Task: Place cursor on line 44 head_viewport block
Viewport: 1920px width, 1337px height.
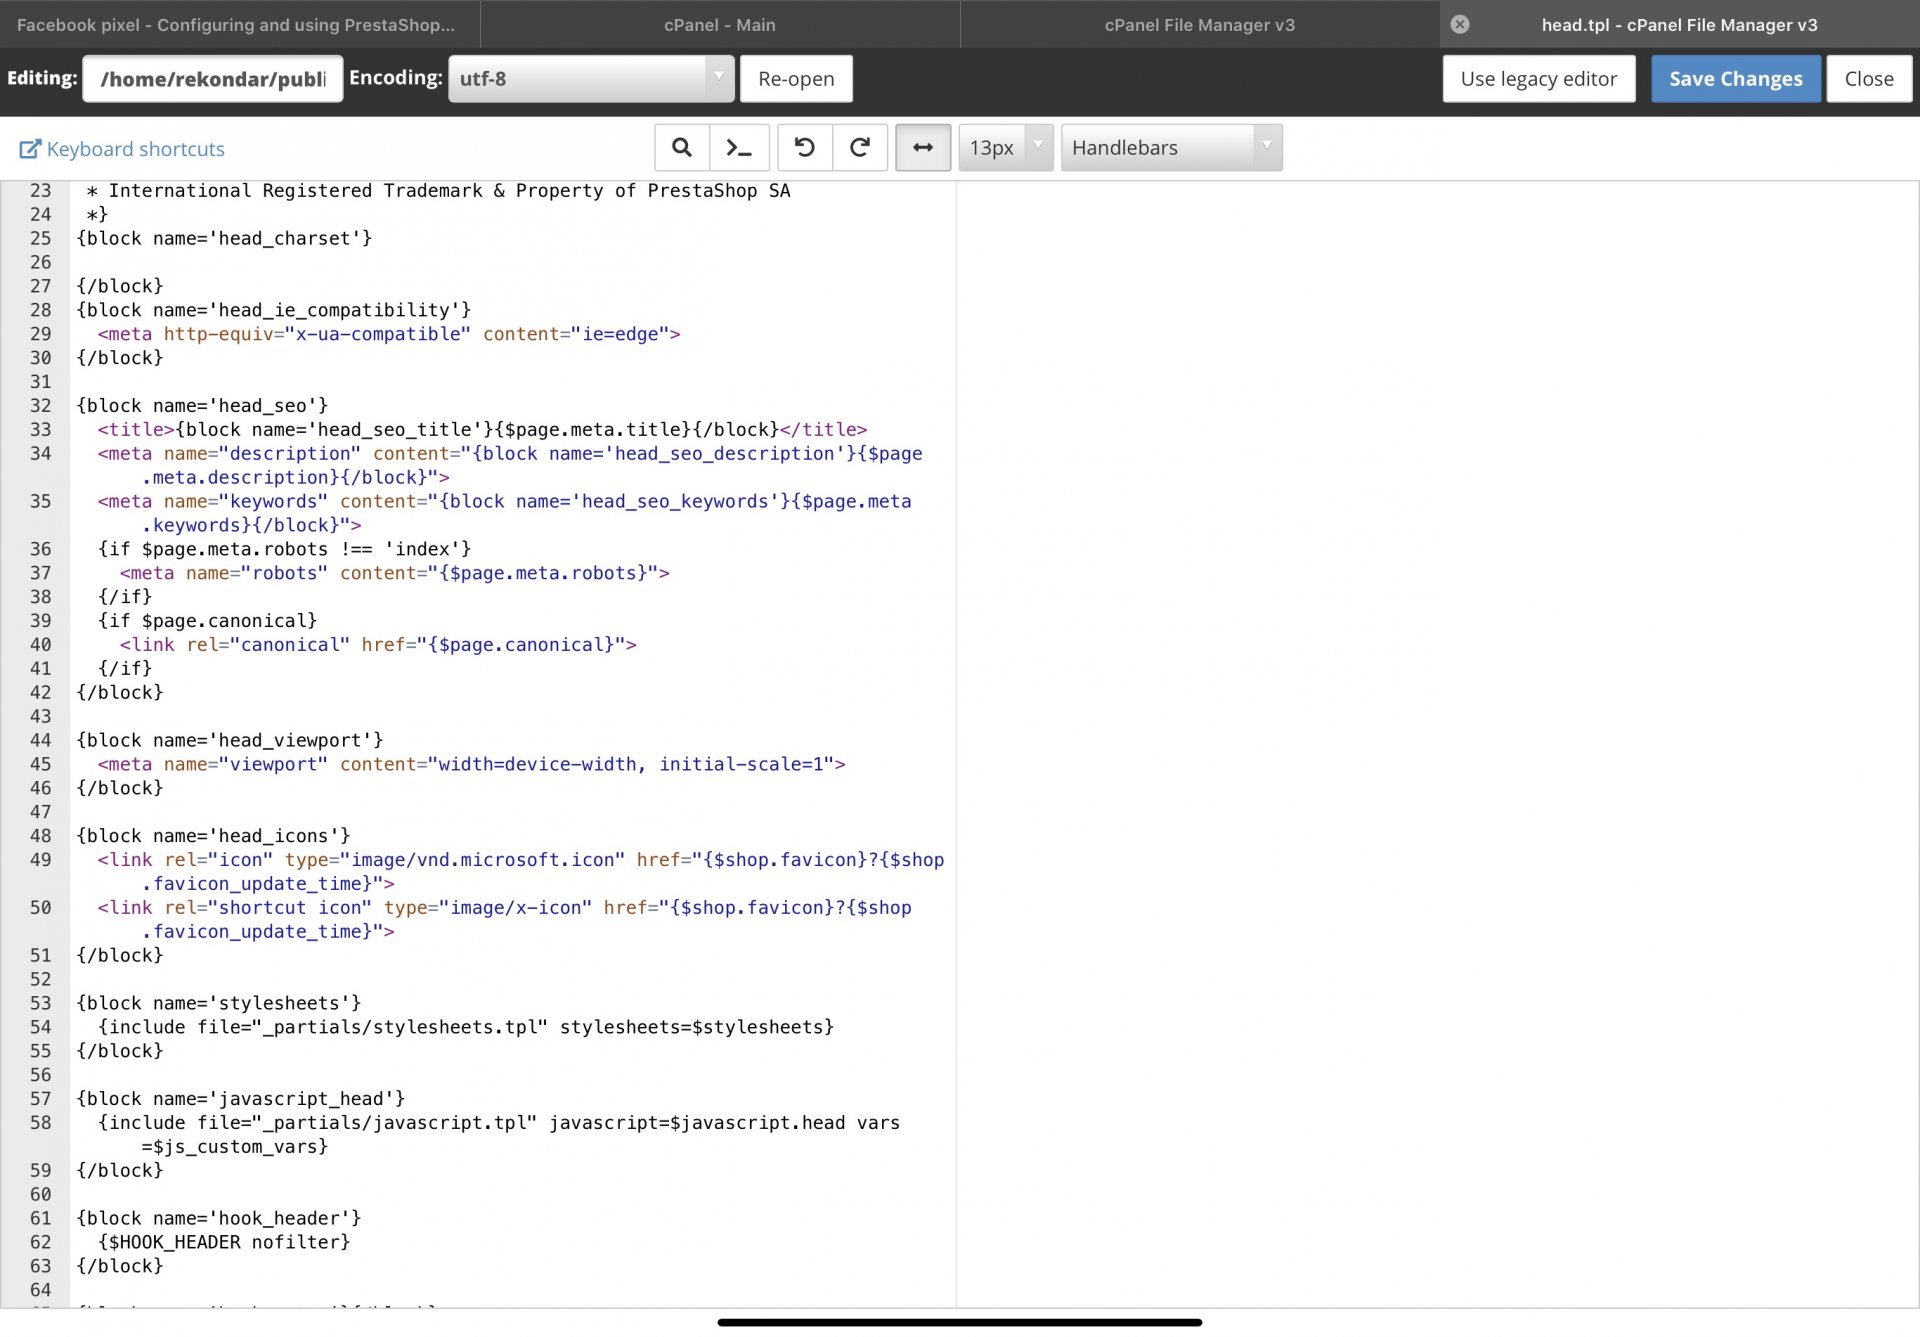Action: 230,740
